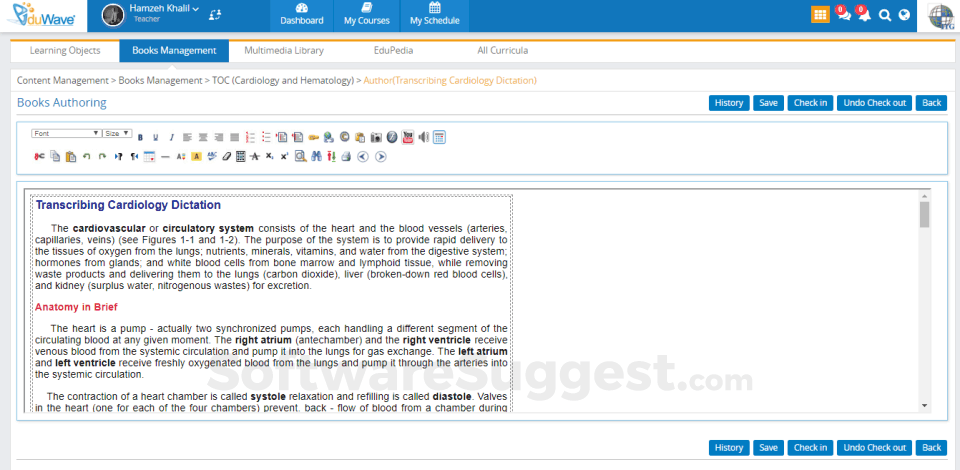Align text left
Screen dimensions: 960x470
[187, 137]
